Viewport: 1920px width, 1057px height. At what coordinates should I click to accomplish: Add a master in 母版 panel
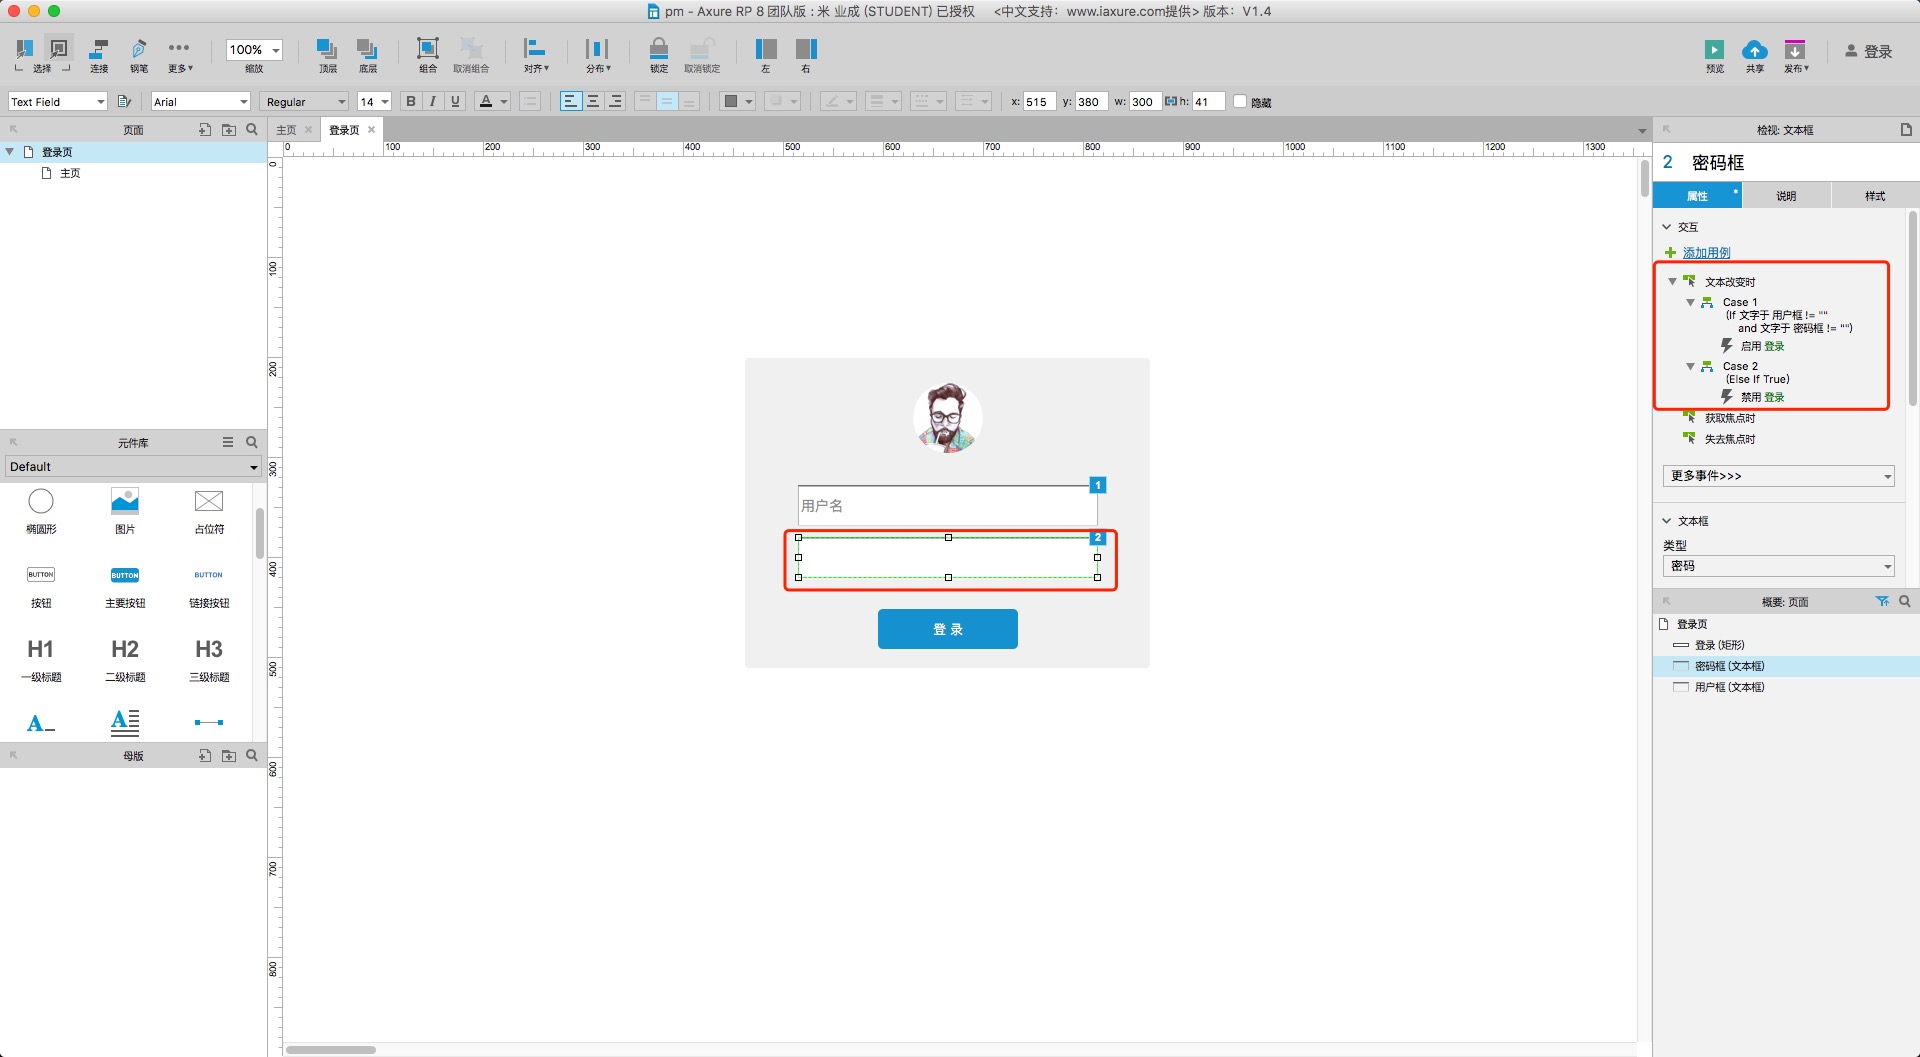point(205,755)
